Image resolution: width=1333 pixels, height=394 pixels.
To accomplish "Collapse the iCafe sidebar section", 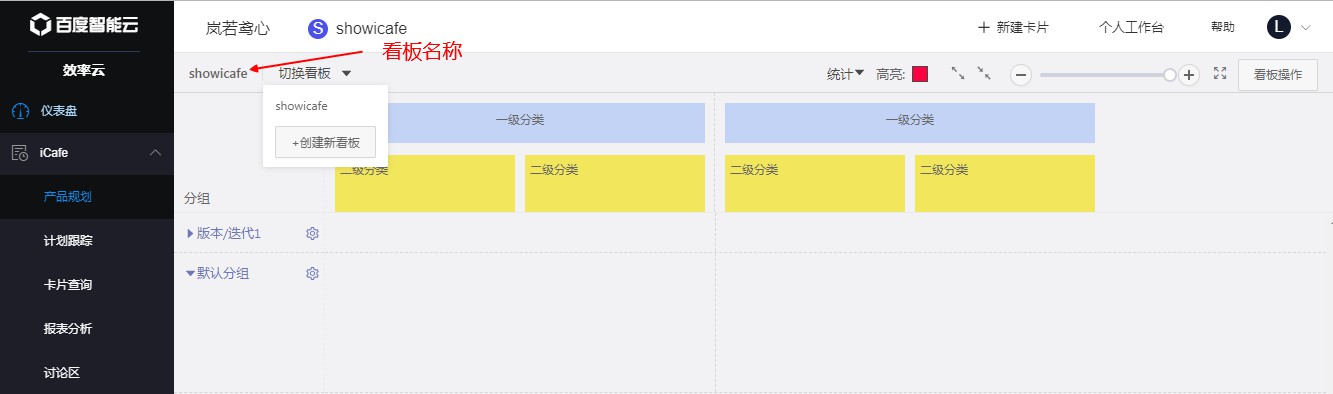I will click(155, 153).
